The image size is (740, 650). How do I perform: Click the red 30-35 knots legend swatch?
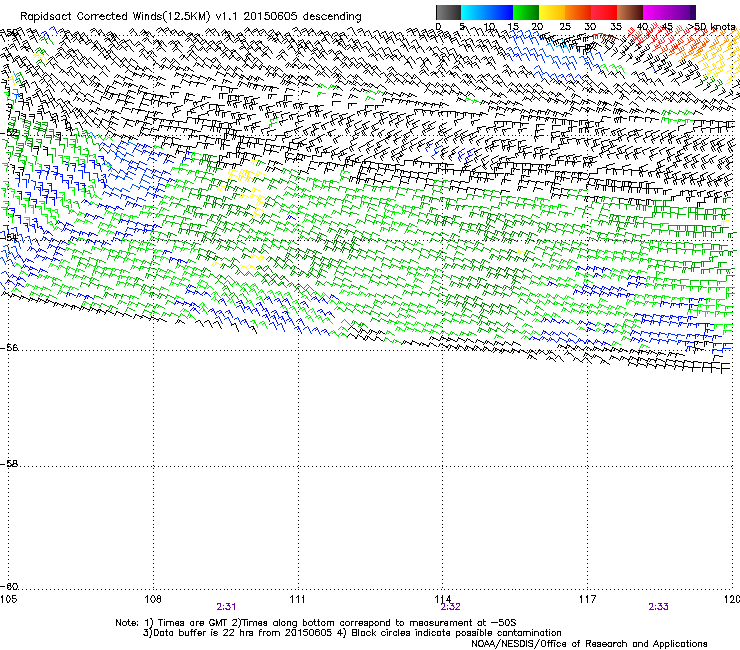pos(604,12)
